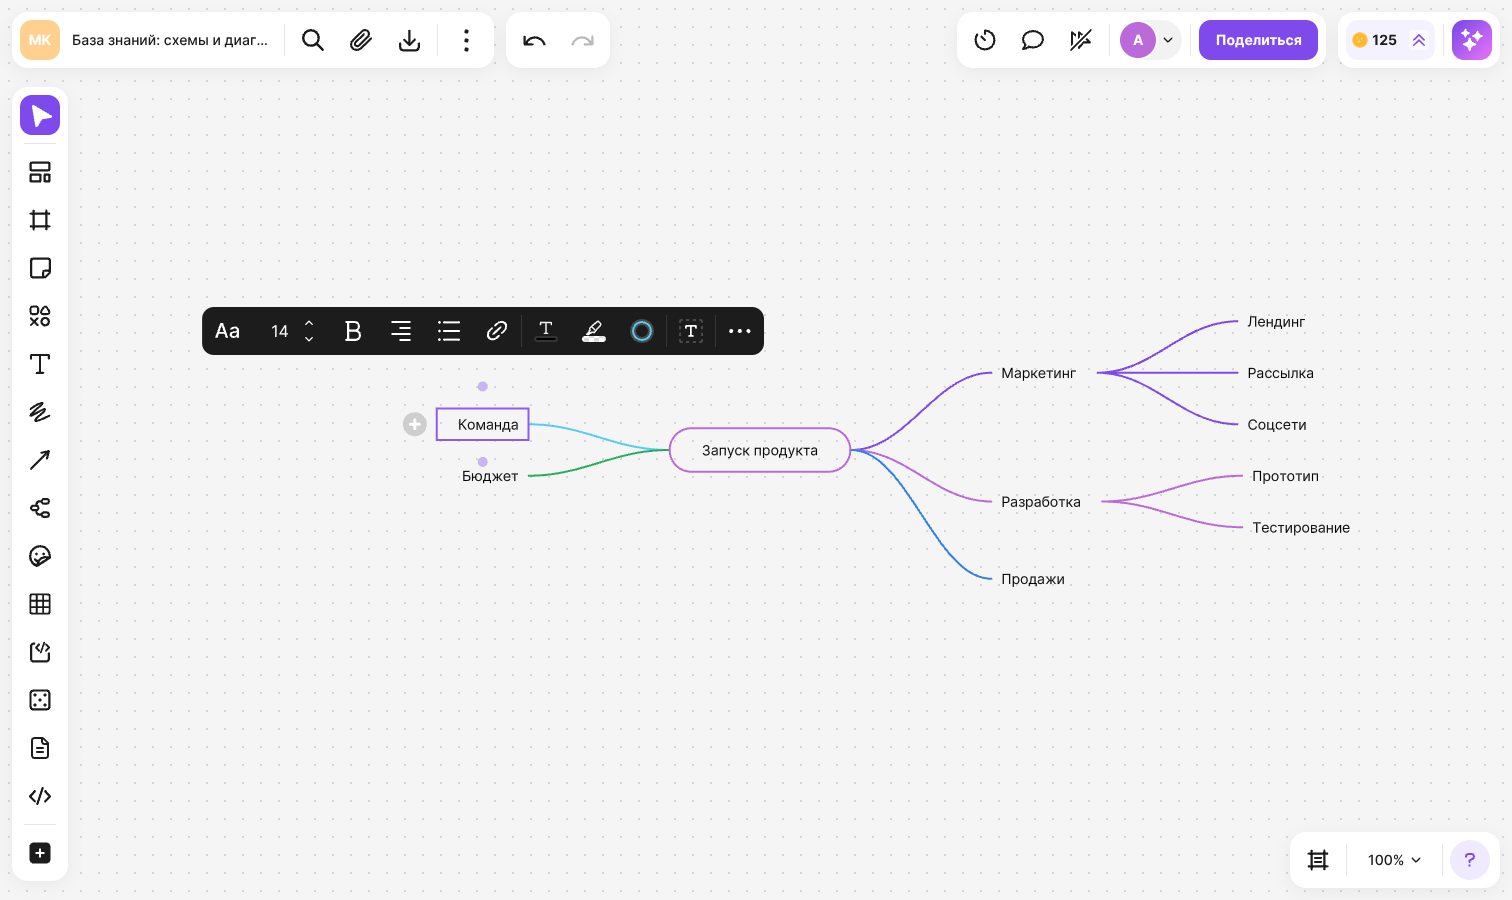Open the 125 credits indicator
This screenshot has width=1512, height=900.
(1391, 40)
